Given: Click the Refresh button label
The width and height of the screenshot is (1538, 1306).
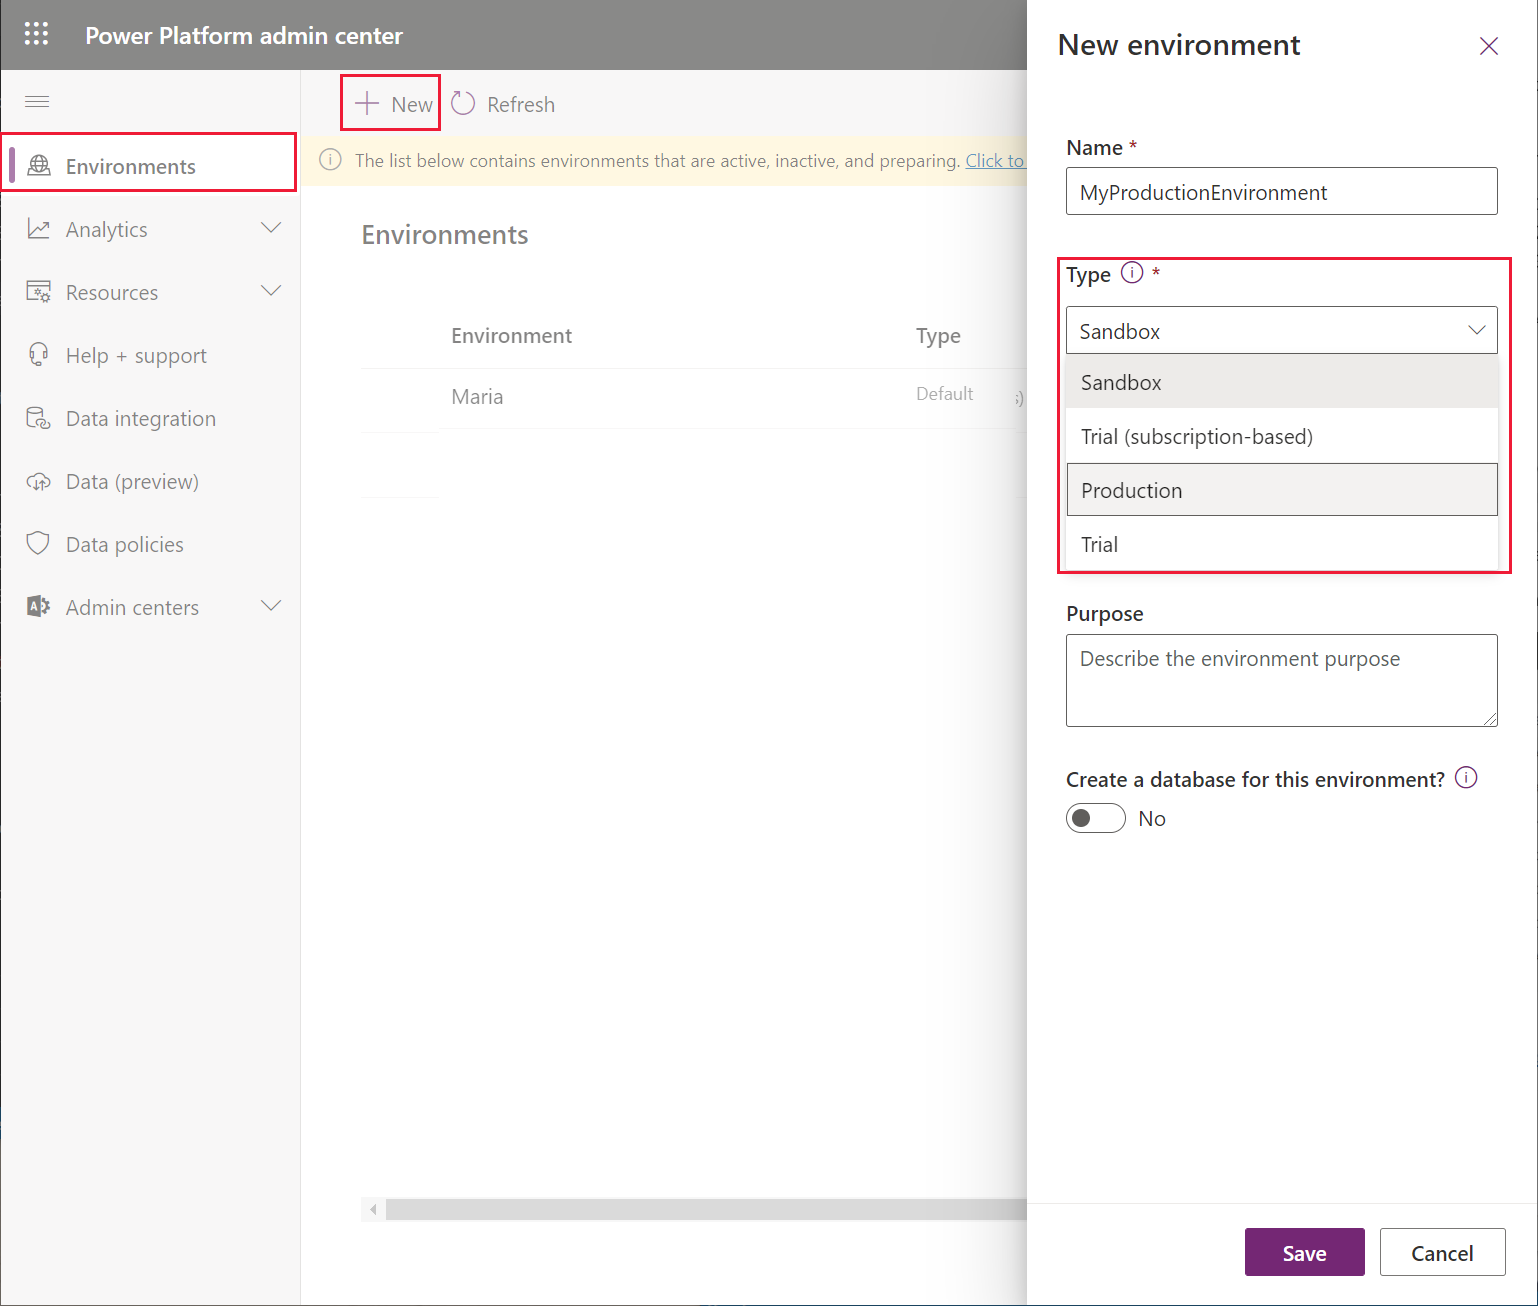Looking at the screenshot, I should [x=521, y=104].
